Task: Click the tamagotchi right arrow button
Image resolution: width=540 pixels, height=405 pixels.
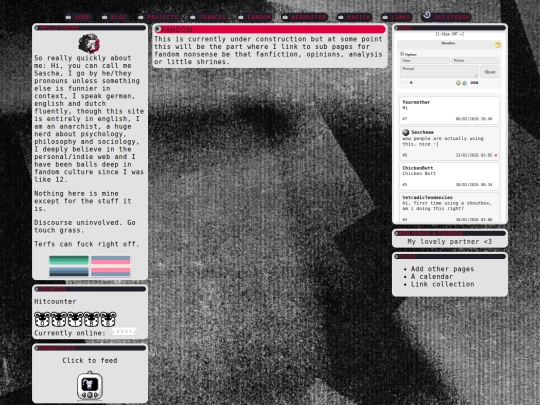Action: 96,395
